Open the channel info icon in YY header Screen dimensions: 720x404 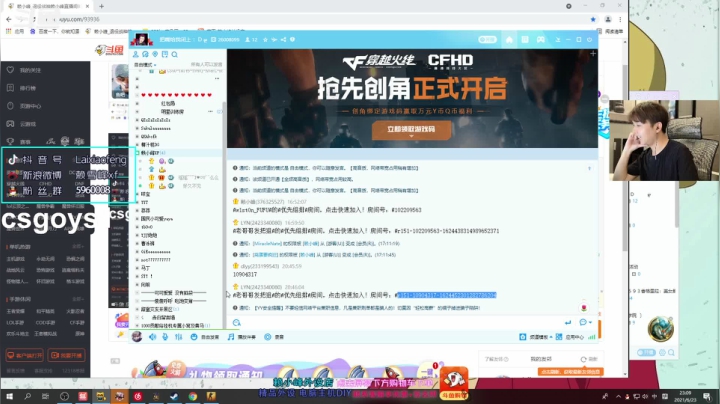point(292,39)
